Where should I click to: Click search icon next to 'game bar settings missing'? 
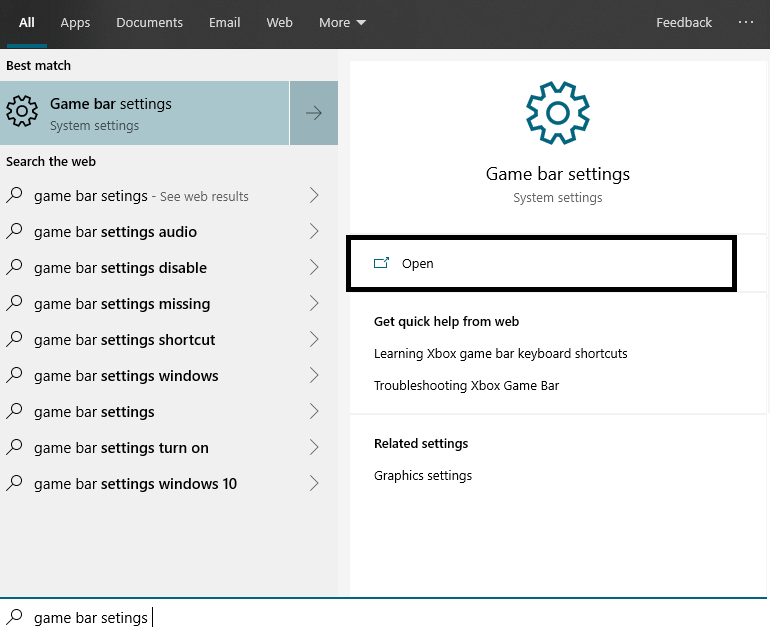coord(15,303)
